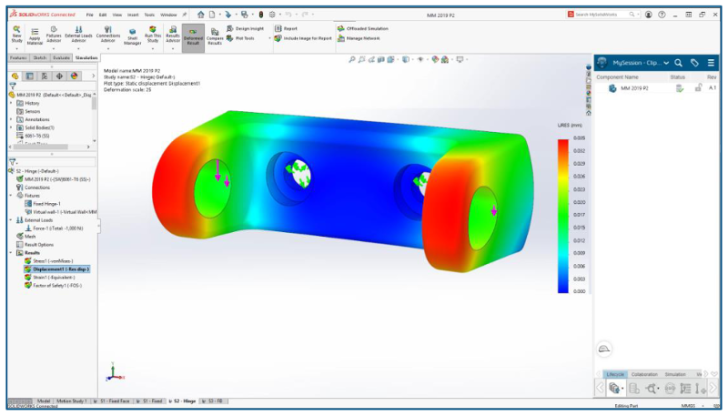
Task: Open Plot Tools menu
Action: (x=240, y=39)
